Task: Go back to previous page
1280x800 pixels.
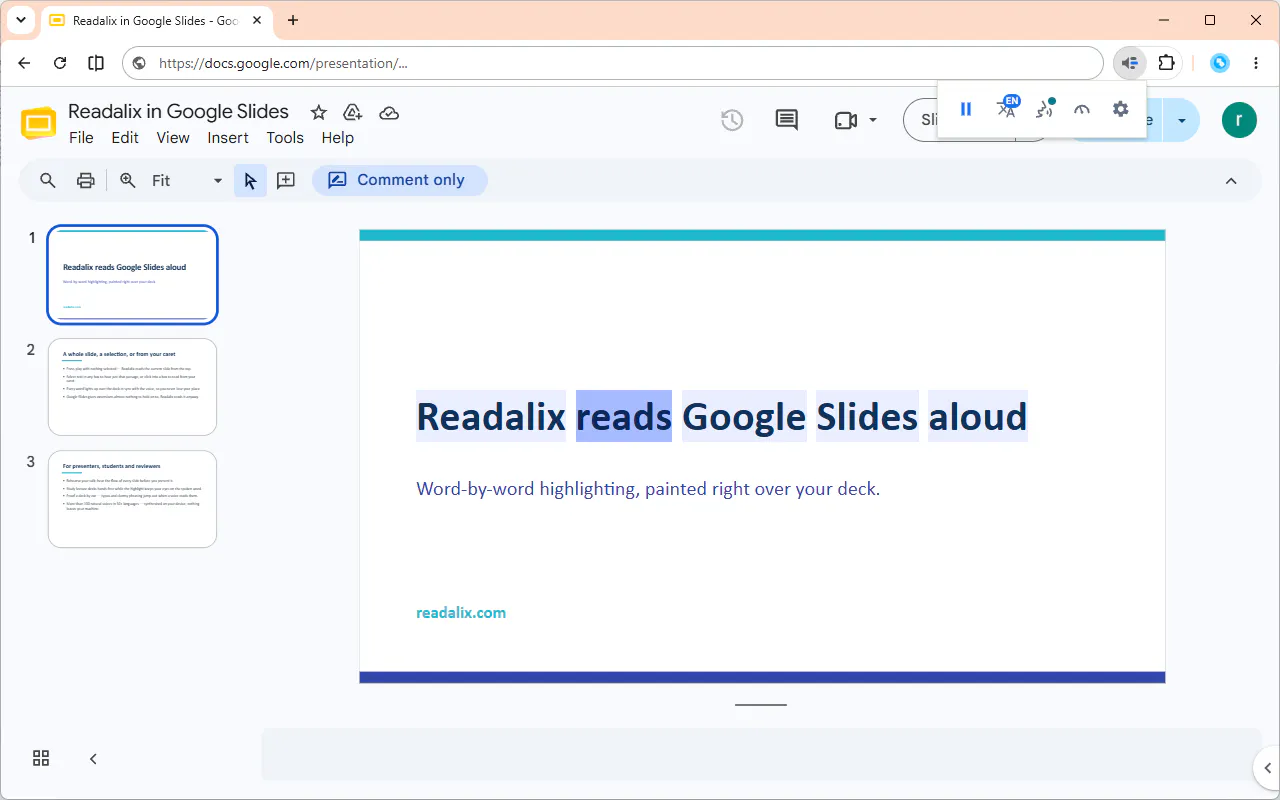Action: coord(25,63)
